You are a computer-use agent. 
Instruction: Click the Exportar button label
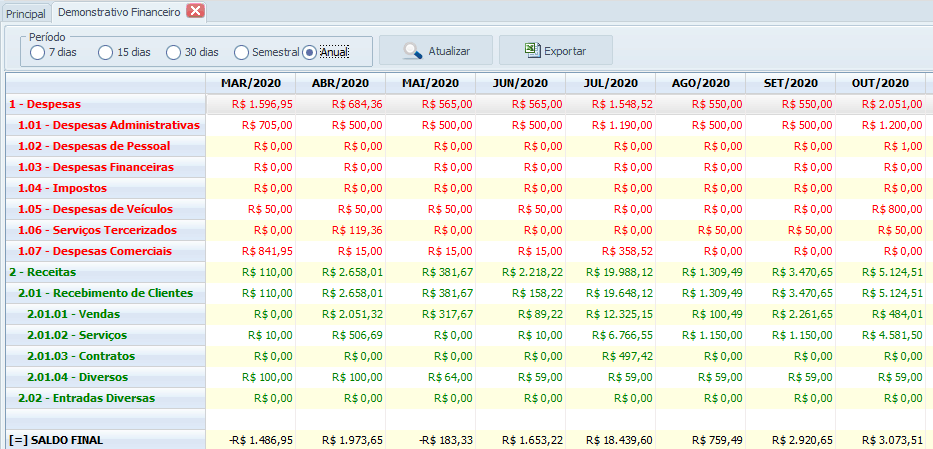coord(565,51)
